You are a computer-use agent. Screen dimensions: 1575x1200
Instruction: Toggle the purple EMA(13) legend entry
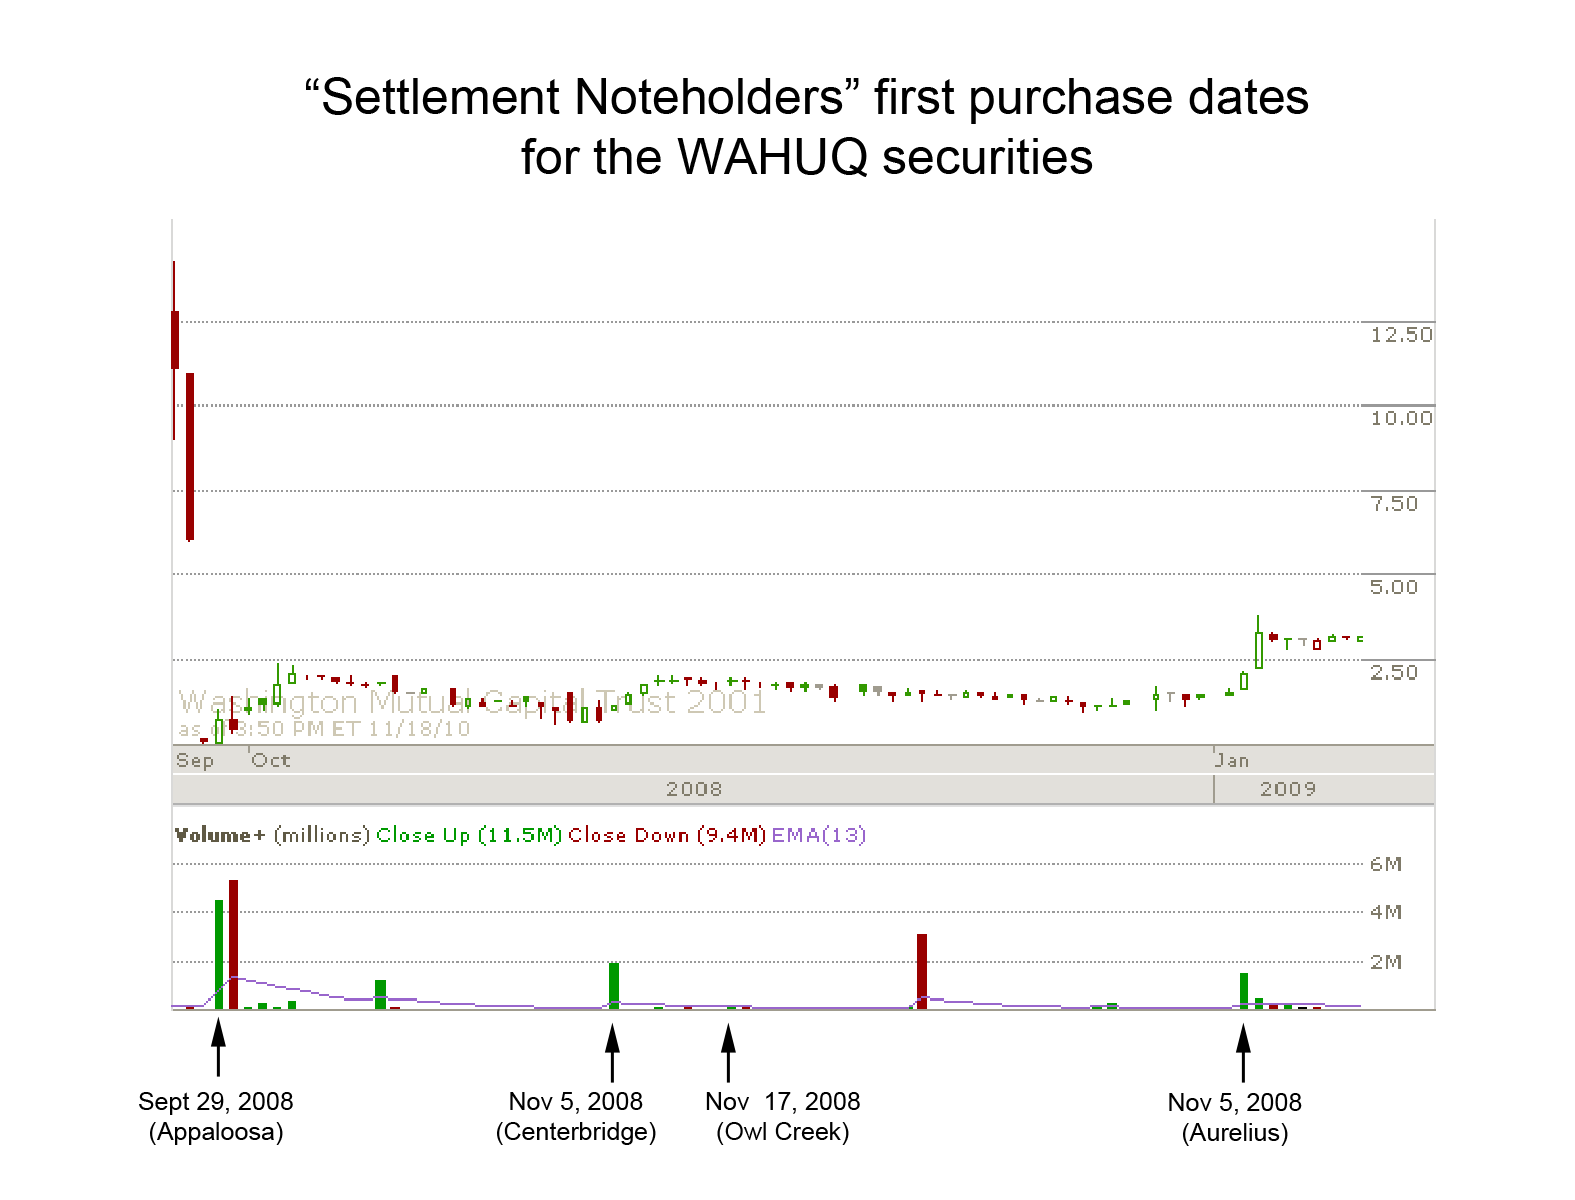(819, 835)
